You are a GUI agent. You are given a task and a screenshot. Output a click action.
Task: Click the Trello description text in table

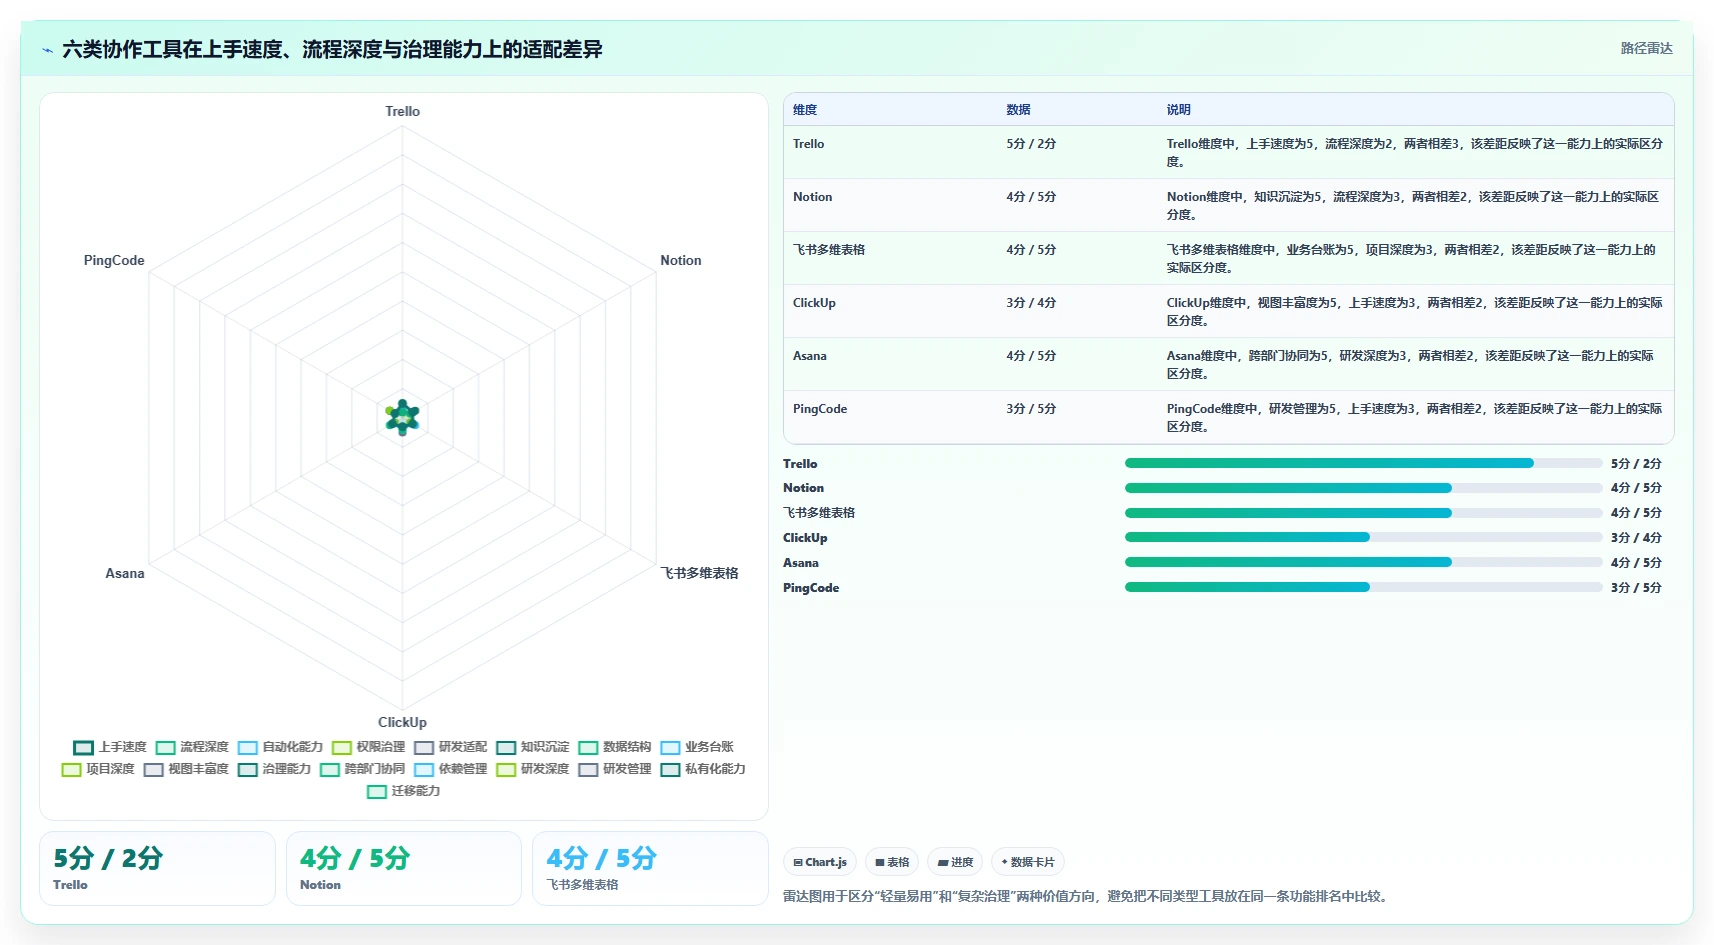1414,153
